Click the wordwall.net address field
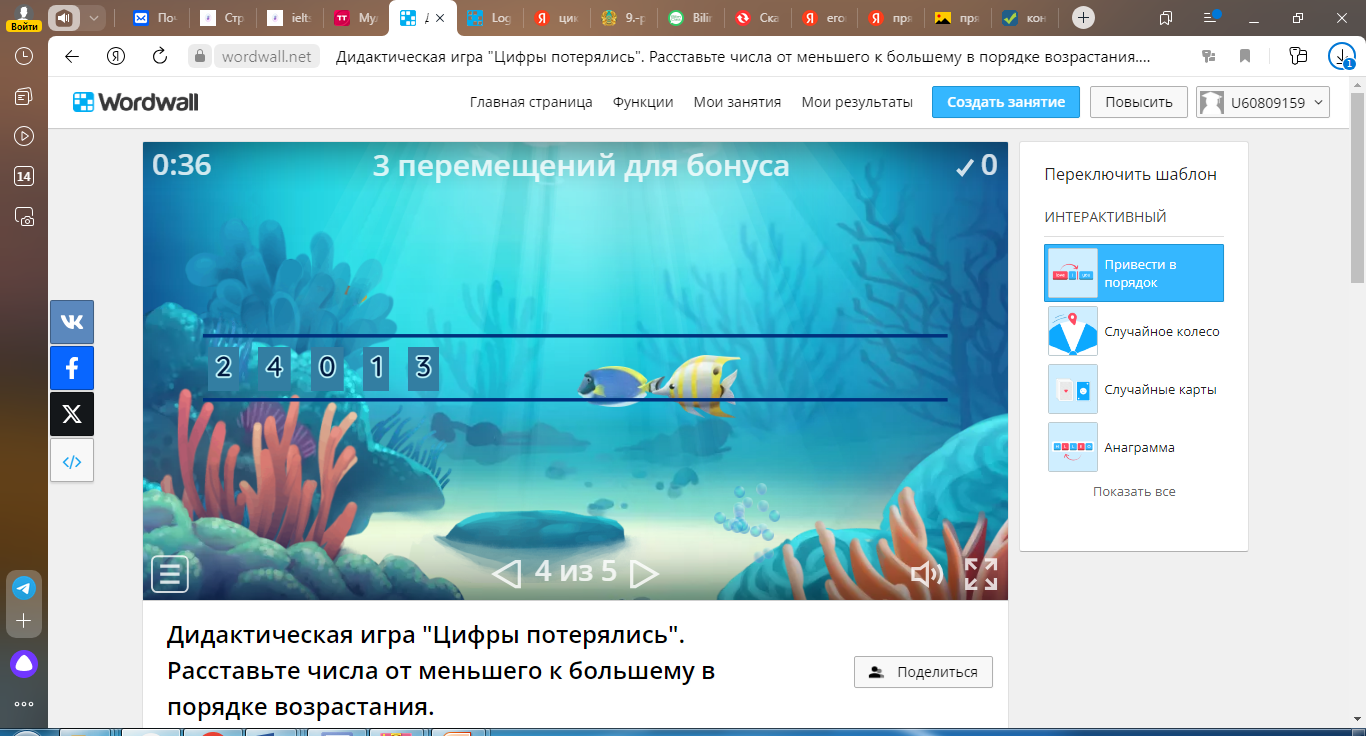 [x=266, y=57]
